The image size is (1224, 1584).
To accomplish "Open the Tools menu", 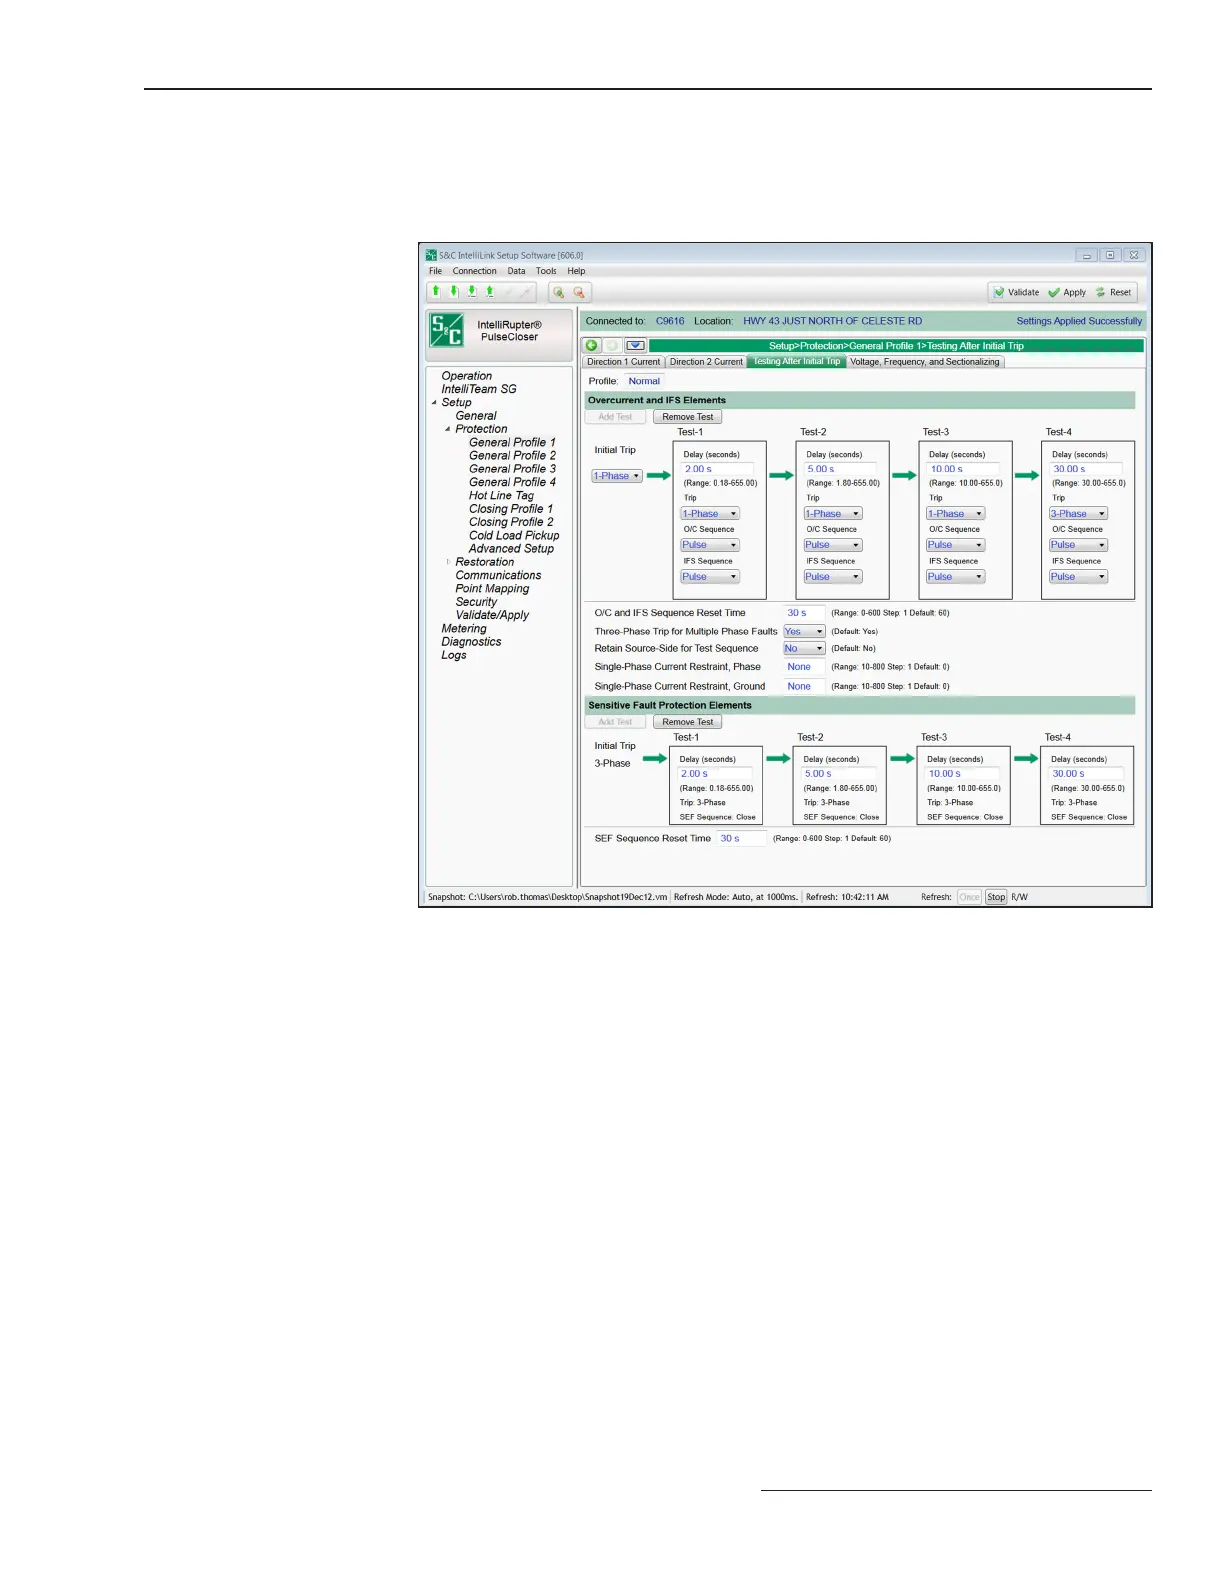I will click(x=546, y=271).
